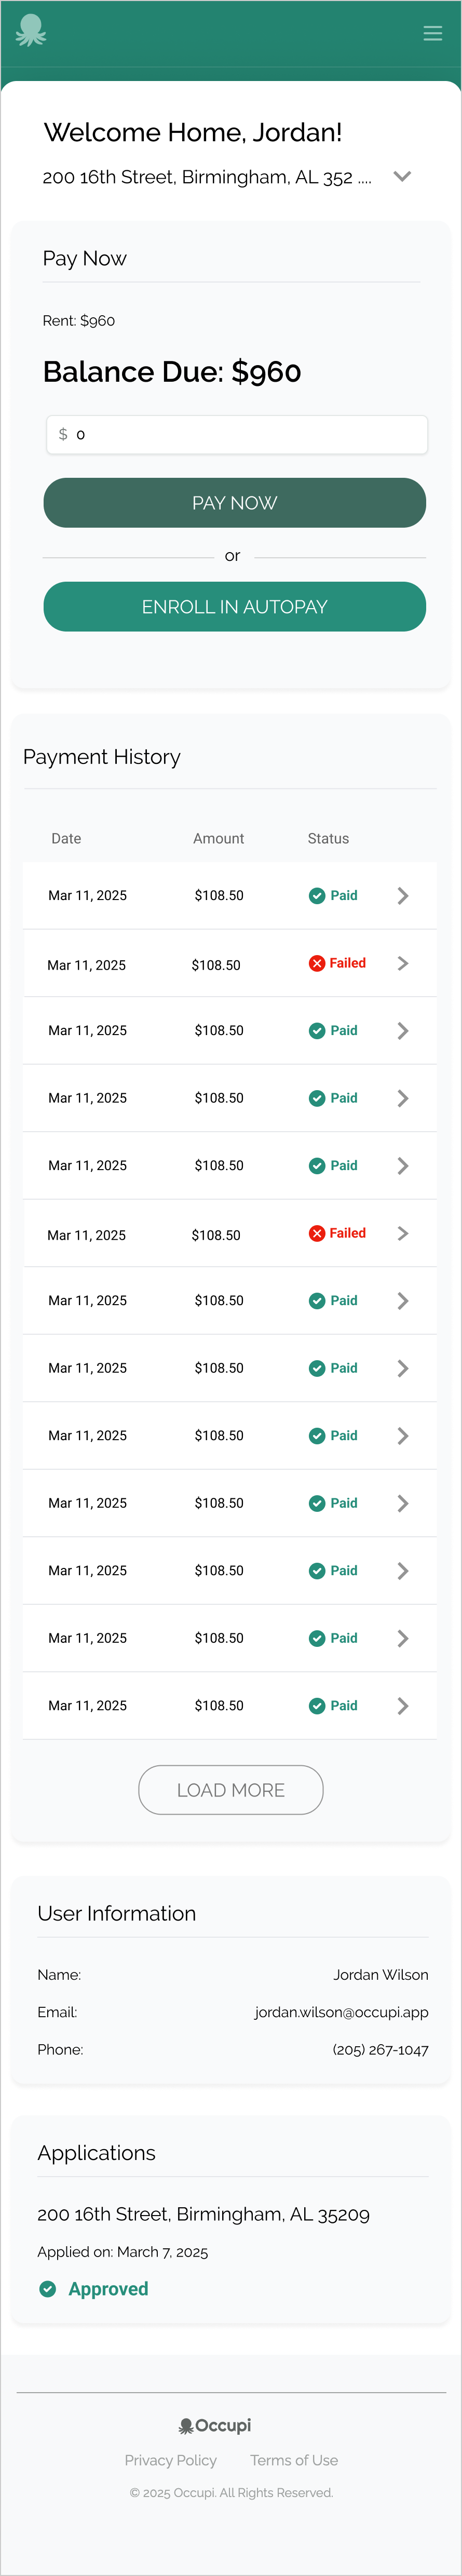This screenshot has width=462, height=2576.
Task: Click the Occupi octopus logo in header
Action: [31, 30]
